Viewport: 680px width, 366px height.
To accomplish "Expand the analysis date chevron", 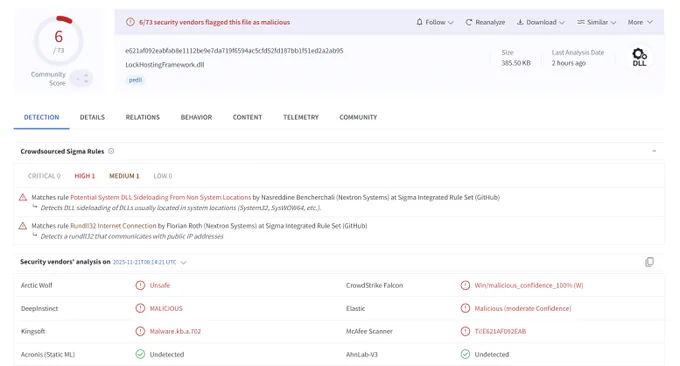I will click(x=183, y=262).
